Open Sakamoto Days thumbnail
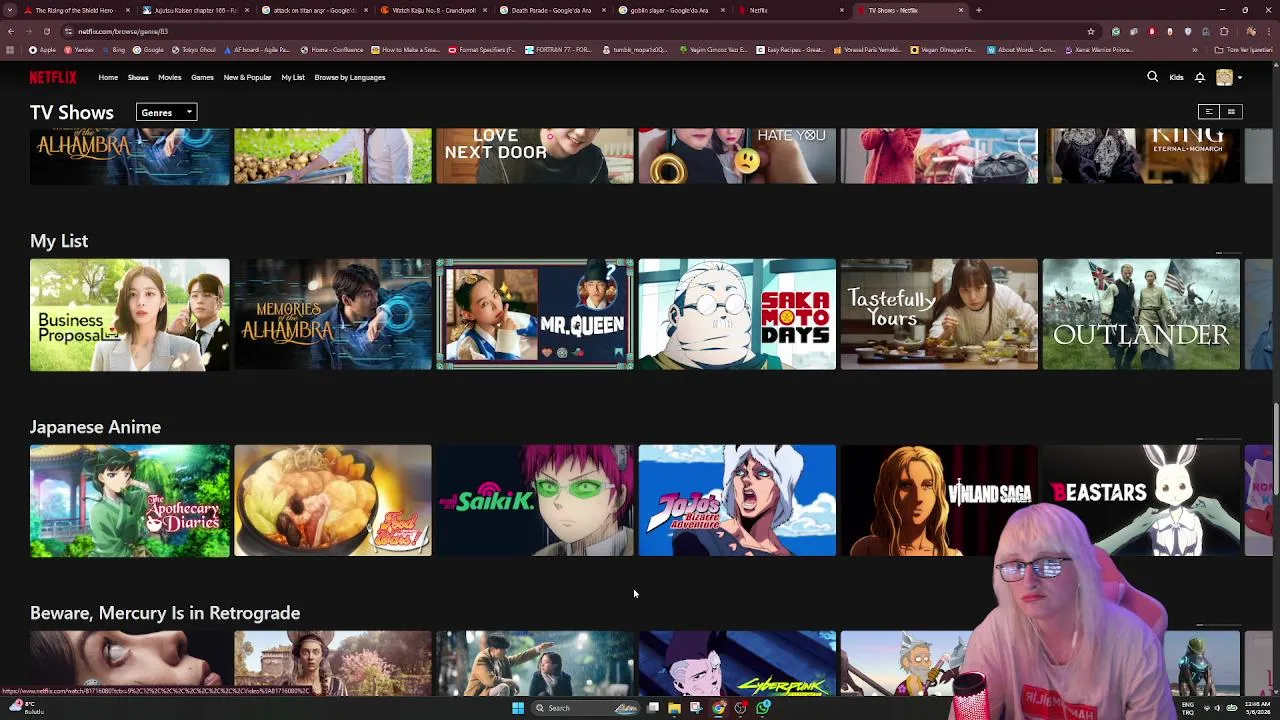 point(737,315)
